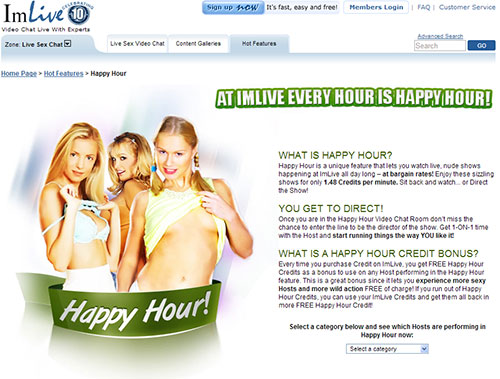Expand the Zone dropdown arrow
500x379 pixels.
coord(68,44)
